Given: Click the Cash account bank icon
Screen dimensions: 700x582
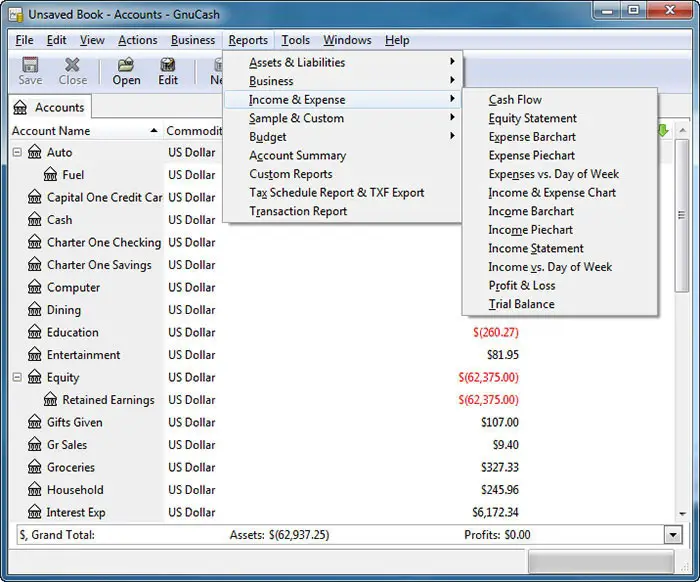Looking at the screenshot, I should [35, 220].
